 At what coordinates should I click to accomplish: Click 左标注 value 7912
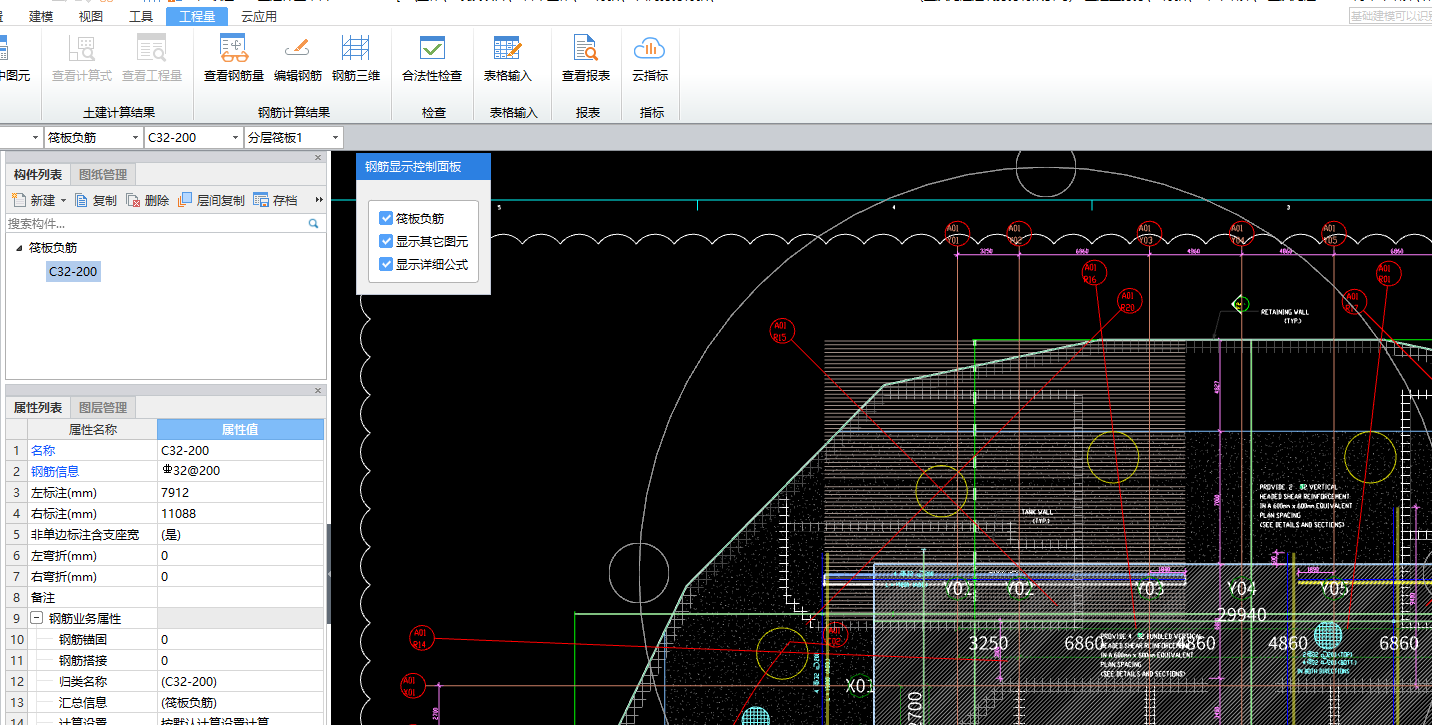(x=241, y=492)
